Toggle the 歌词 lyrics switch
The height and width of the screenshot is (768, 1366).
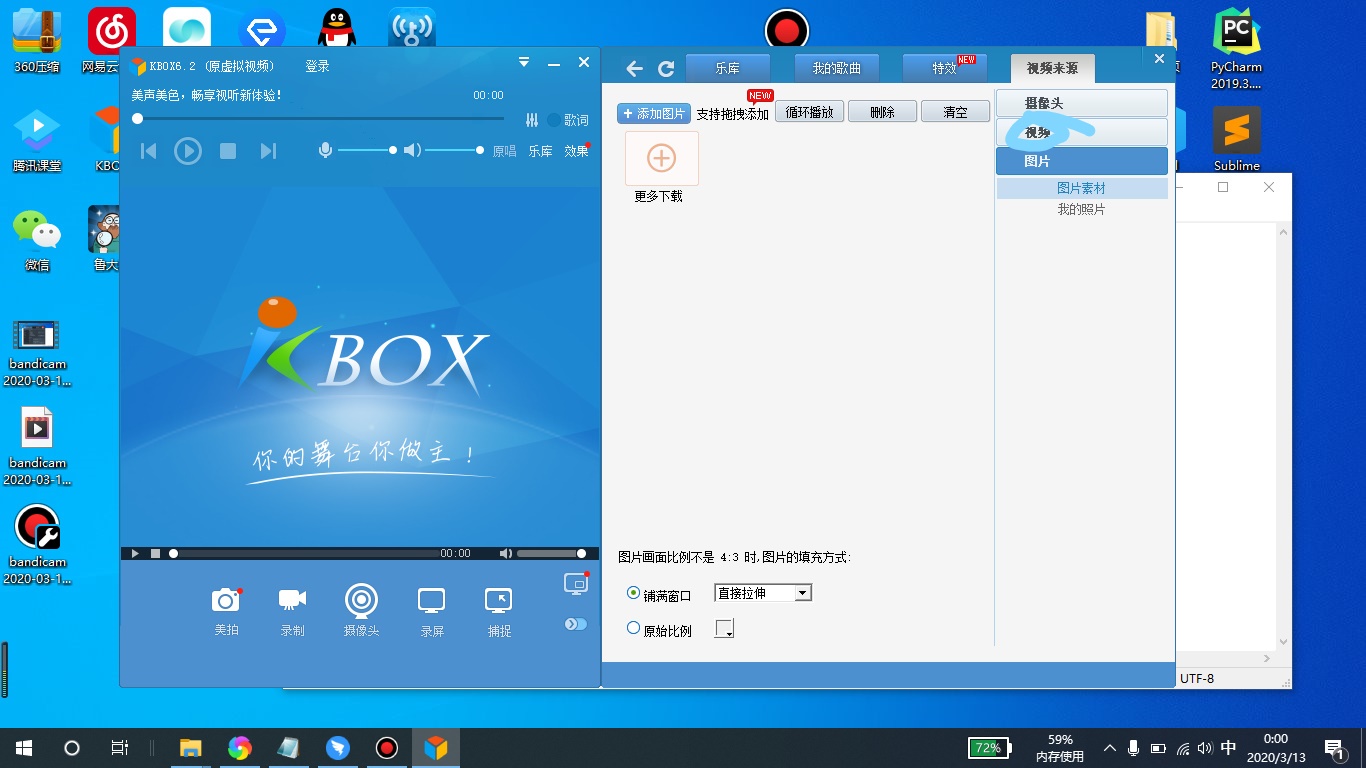[x=554, y=120]
